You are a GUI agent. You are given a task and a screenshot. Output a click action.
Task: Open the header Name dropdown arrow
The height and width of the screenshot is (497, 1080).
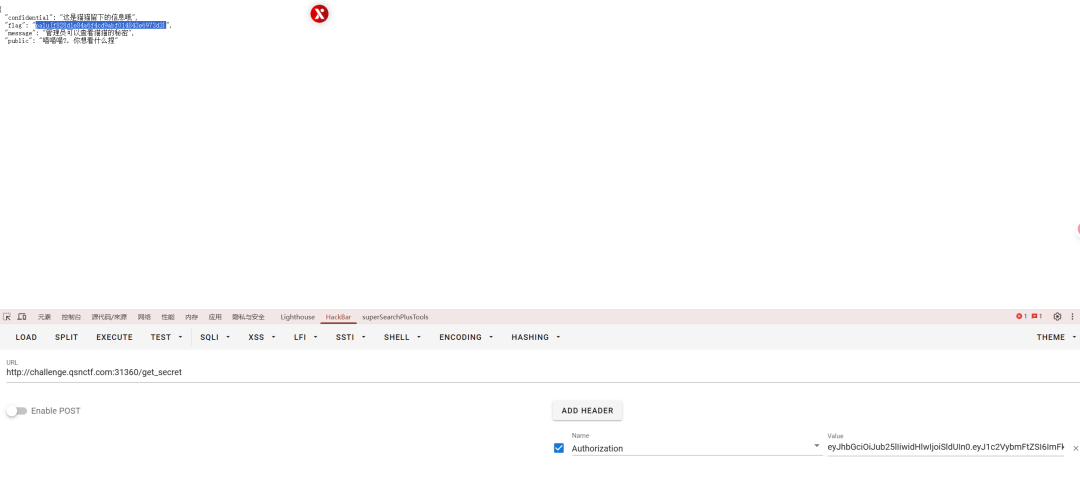point(816,447)
